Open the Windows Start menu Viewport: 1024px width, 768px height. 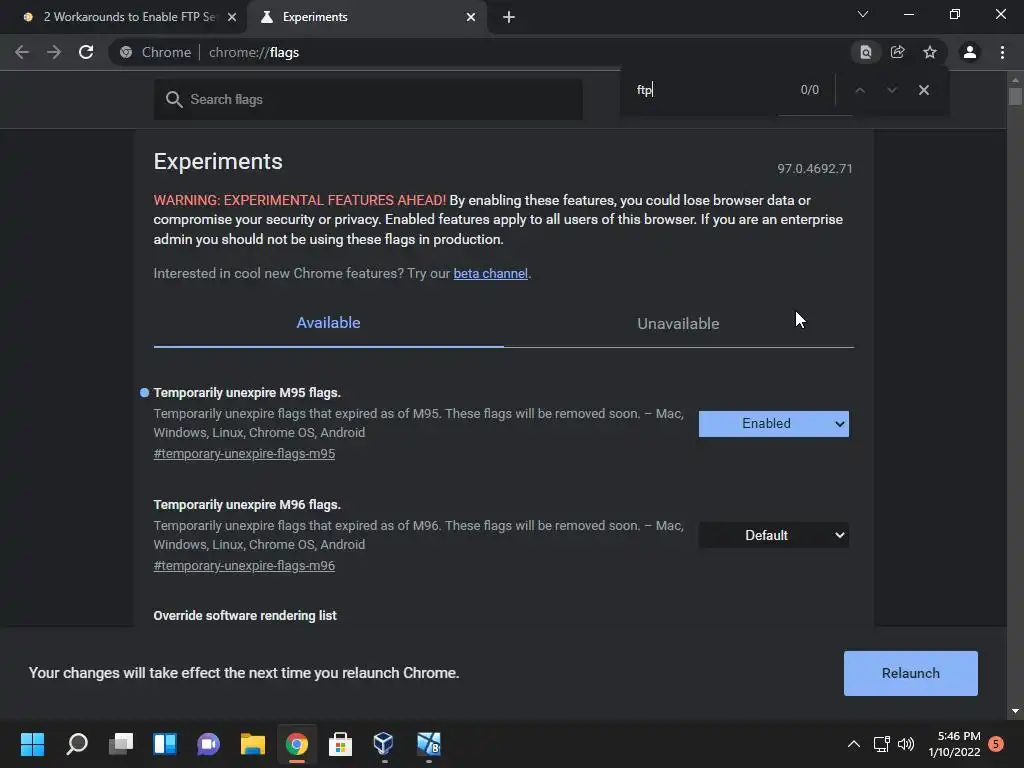pyautogui.click(x=32, y=744)
